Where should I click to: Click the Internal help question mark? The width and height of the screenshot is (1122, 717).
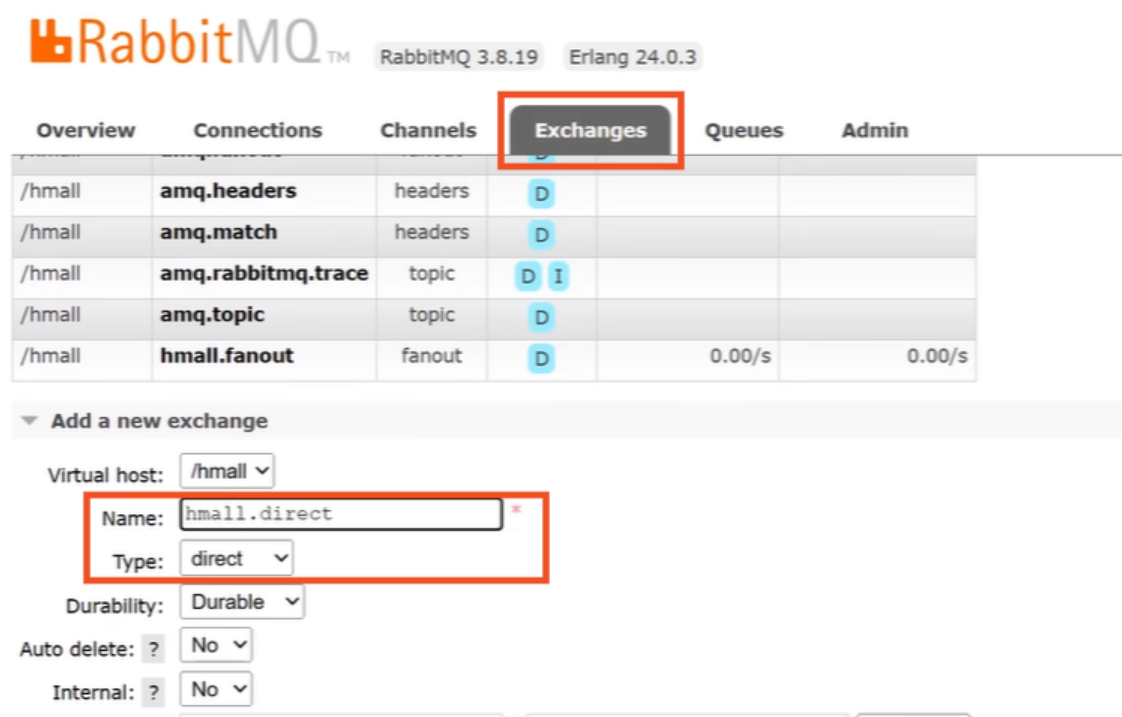pos(153,693)
